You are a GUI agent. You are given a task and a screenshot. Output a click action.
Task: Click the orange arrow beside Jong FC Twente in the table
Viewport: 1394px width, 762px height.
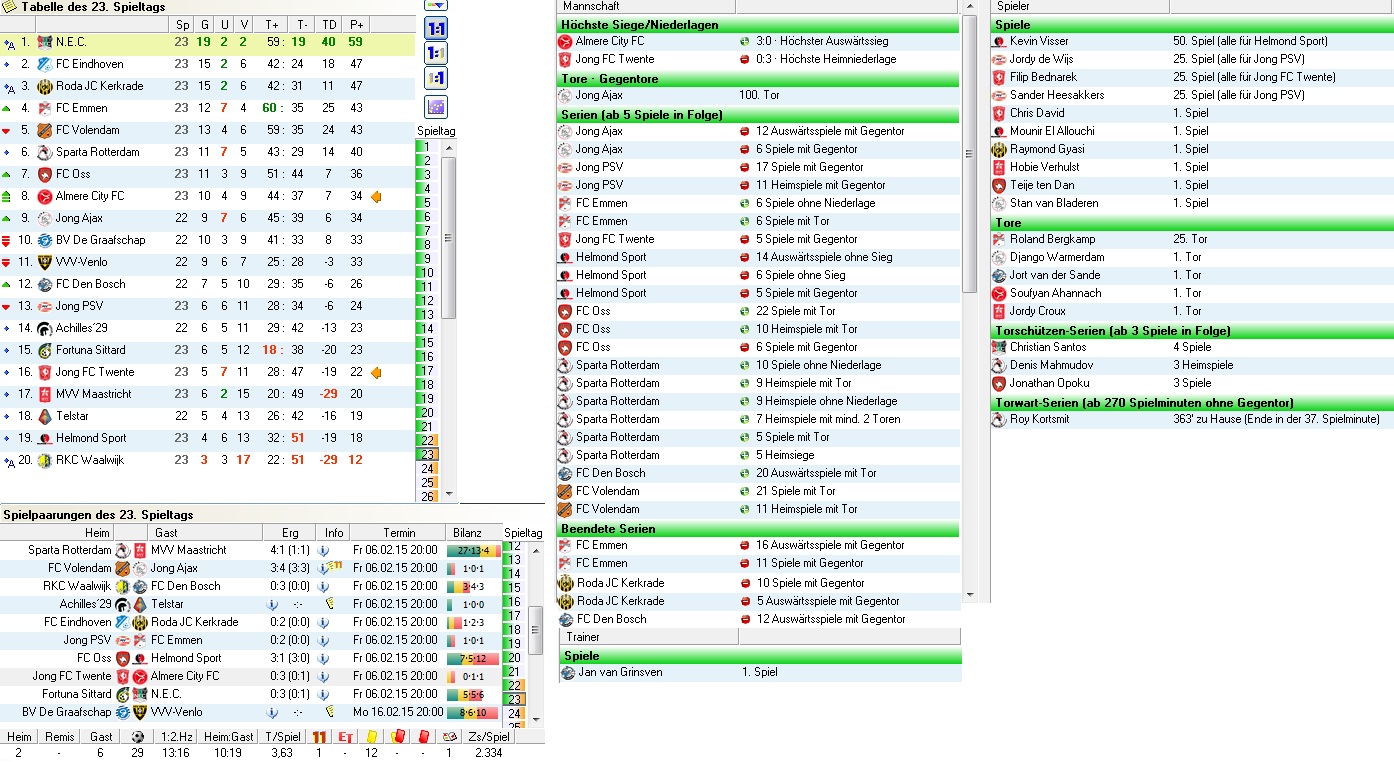[376, 372]
